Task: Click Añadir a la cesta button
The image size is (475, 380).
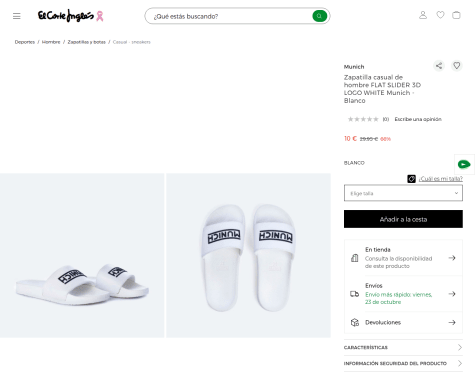Action: click(403, 219)
